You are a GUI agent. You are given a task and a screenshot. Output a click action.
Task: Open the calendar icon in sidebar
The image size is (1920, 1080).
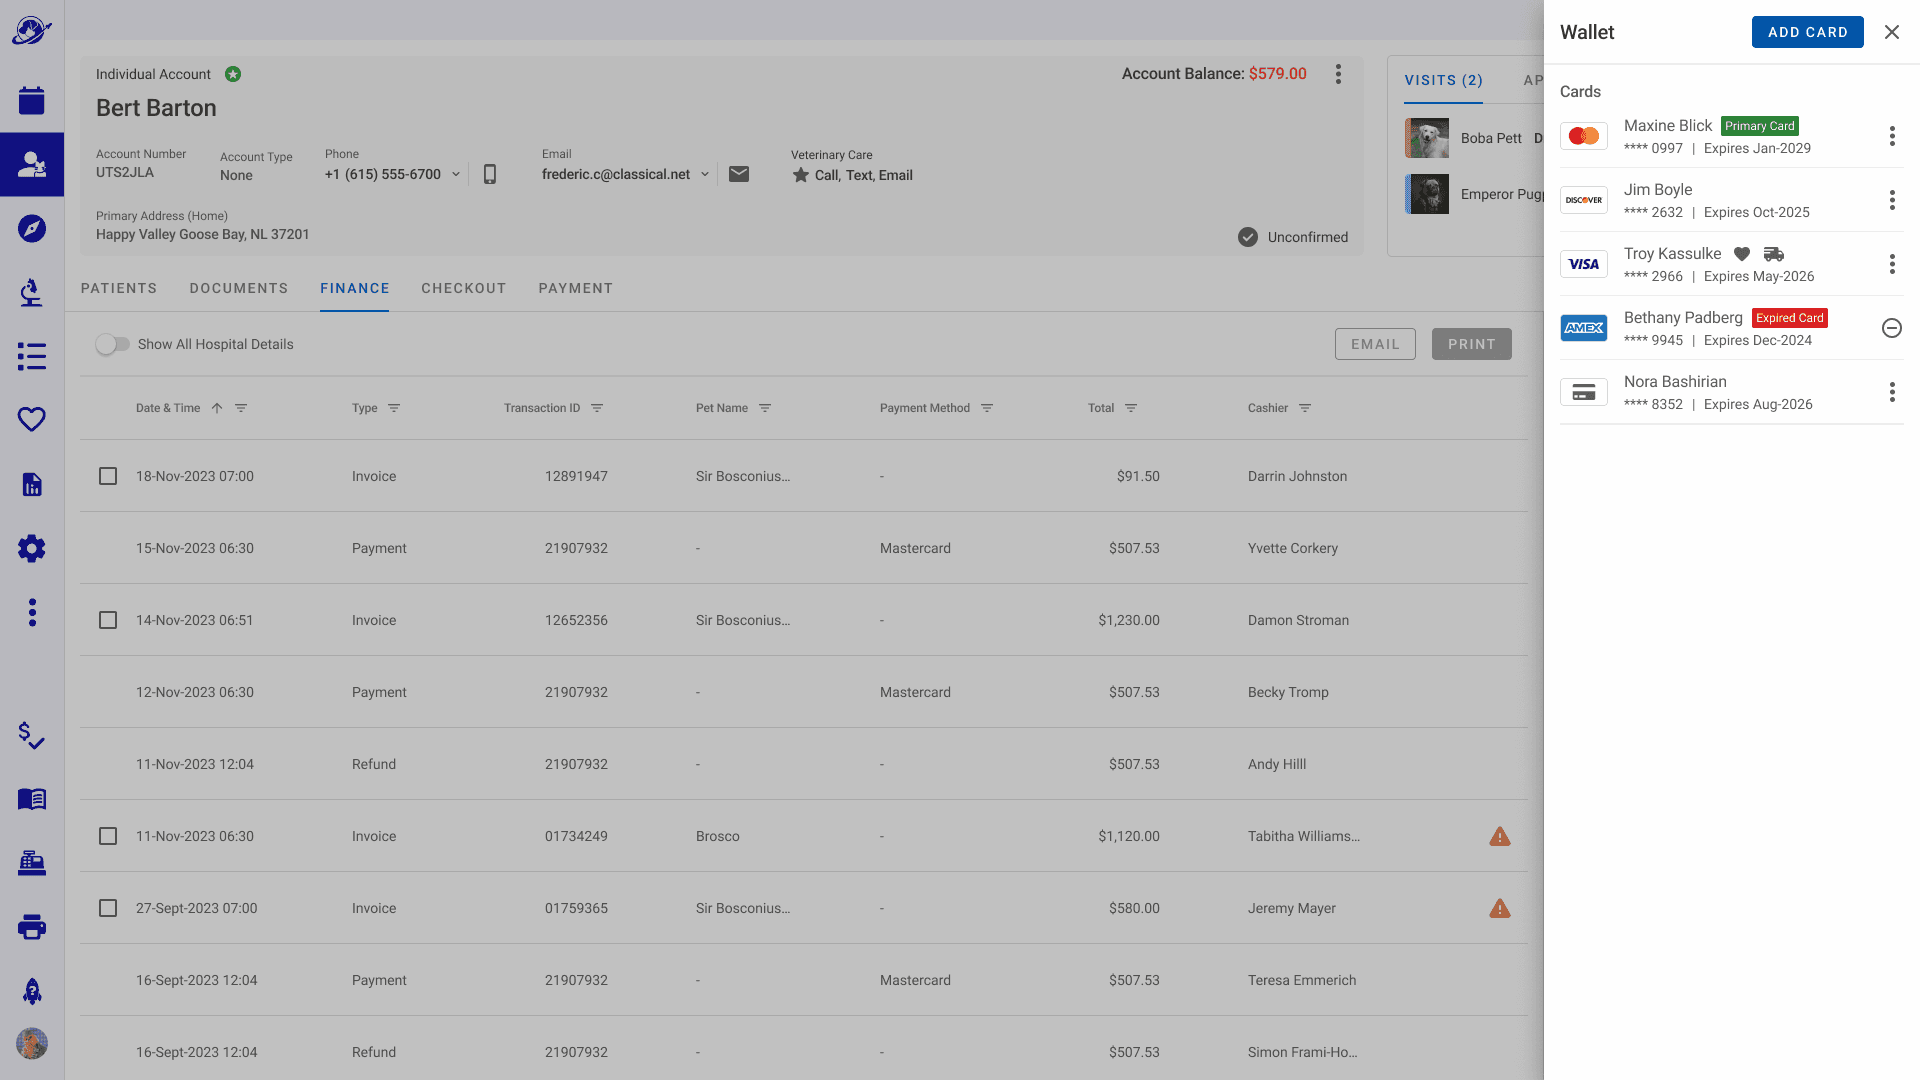pyautogui.click(x=32, y=100)
